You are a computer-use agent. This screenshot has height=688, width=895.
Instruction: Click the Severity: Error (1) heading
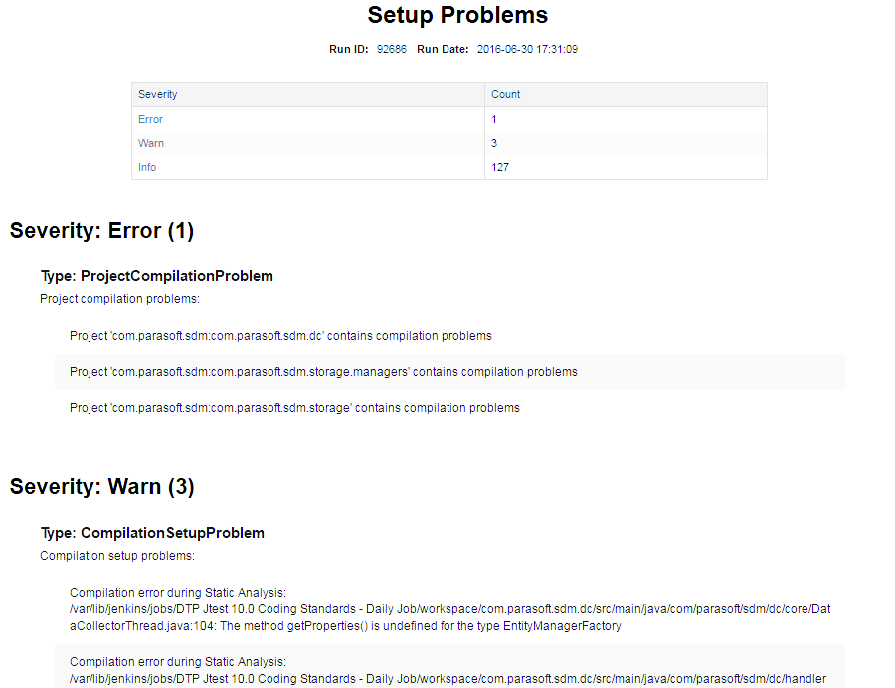click(x=102, y=231)
